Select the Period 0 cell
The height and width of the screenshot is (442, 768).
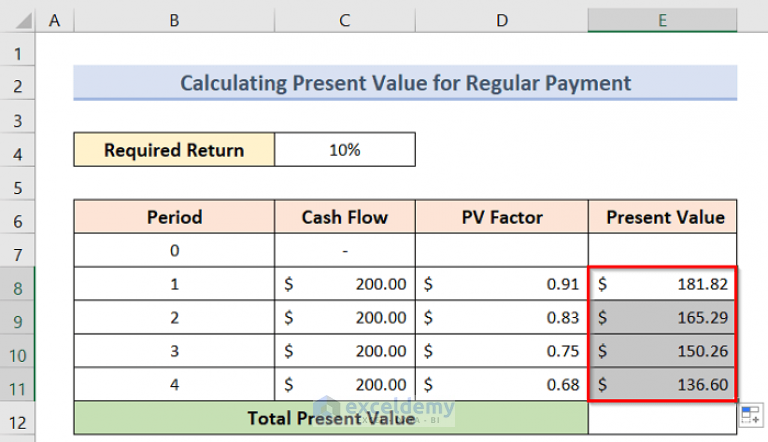[174, 250]
